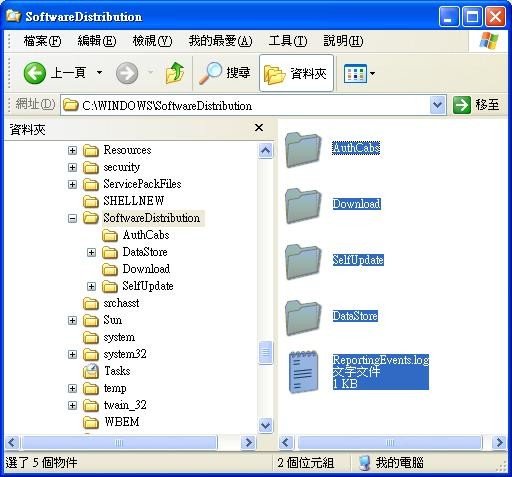
Task: Expand the system32 tree node
Action: pyautogui.click(x=72, y=354)
